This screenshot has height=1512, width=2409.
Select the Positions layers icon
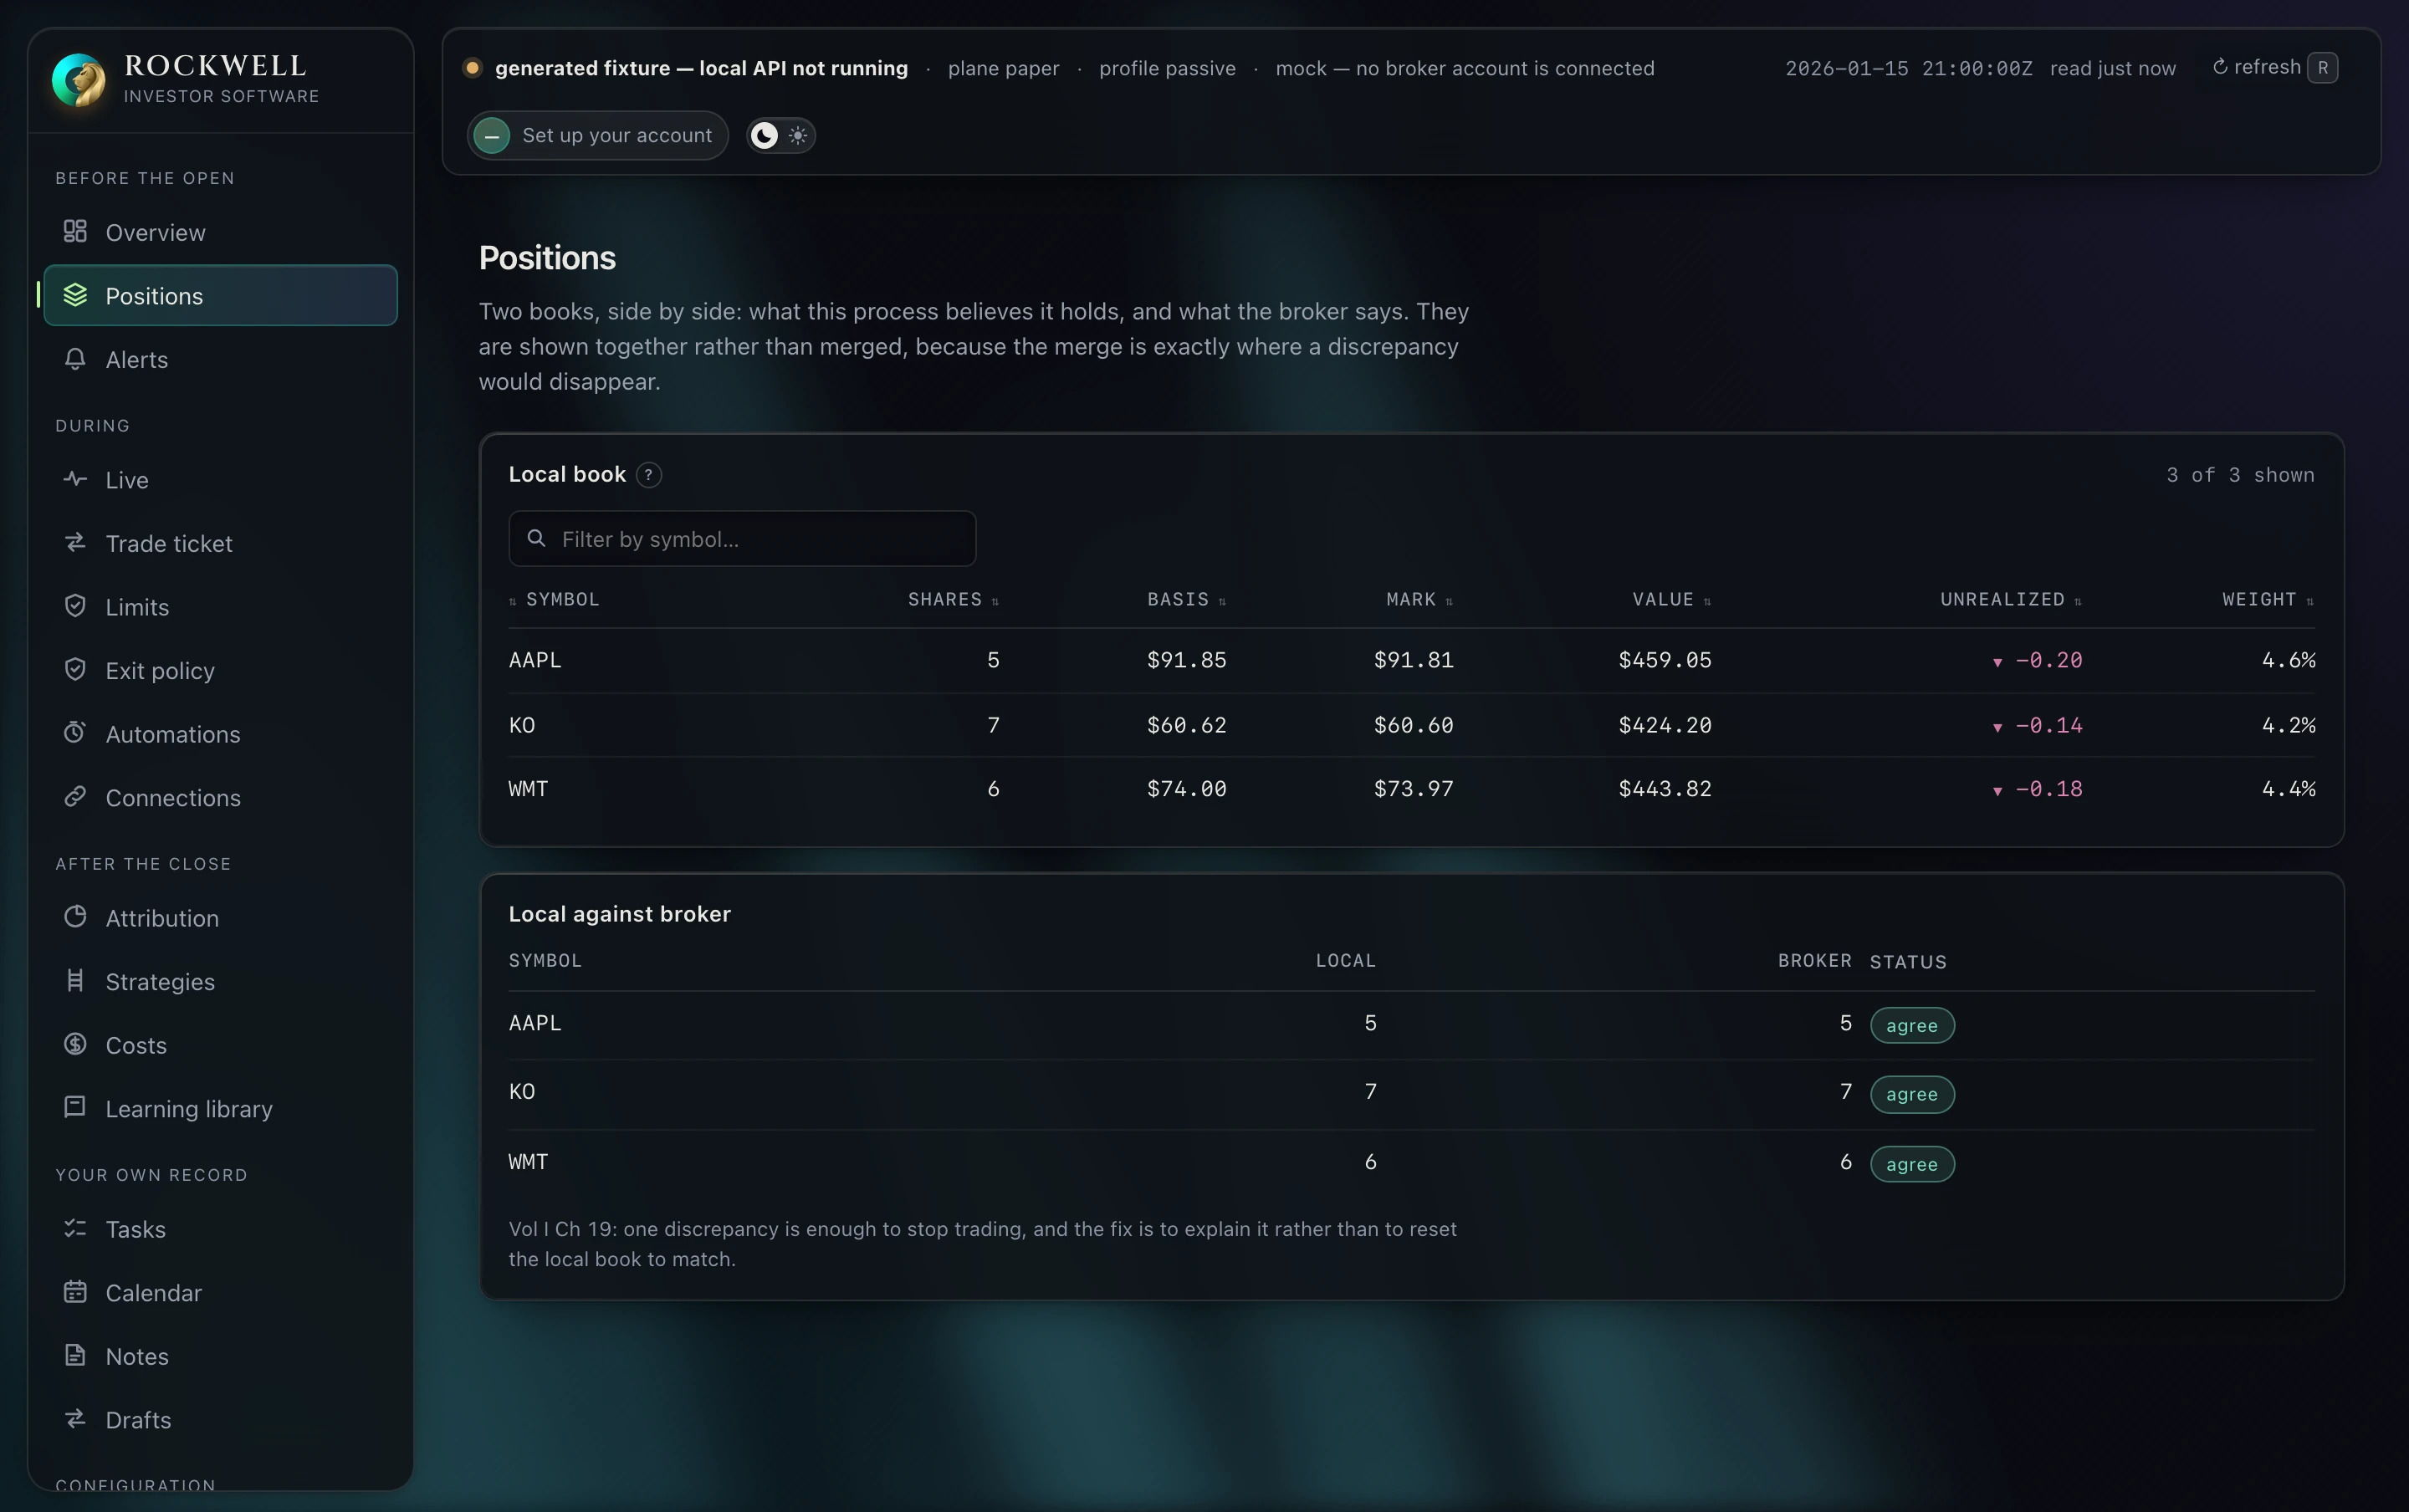[75, 295]
